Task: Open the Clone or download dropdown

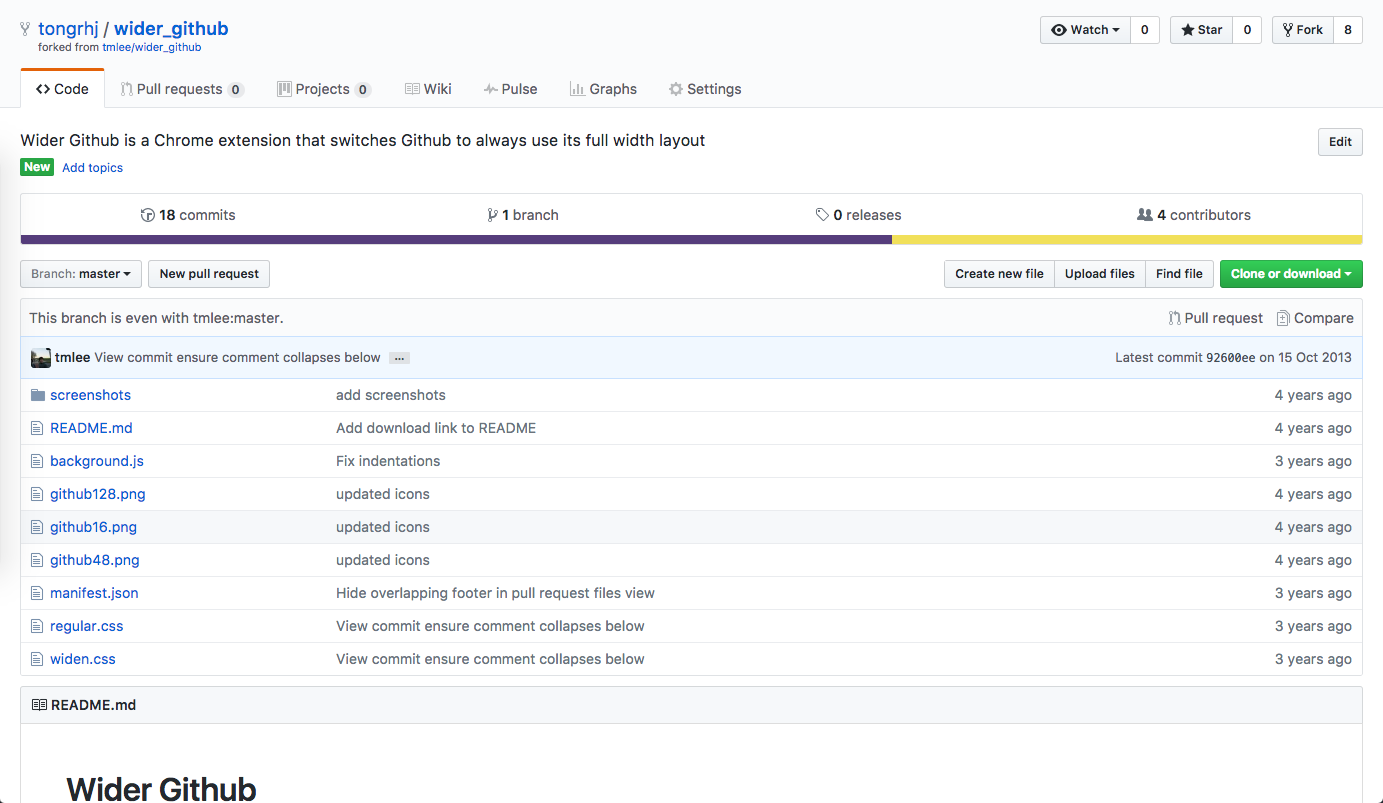Action: coord(1291,274)
